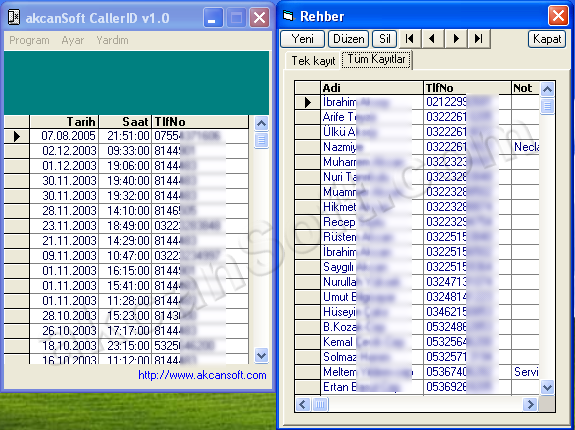The width and height of the screenshot is (575, 430).
Task: Open the http://www.akcansoft.com link
Action: tap(202, 375)
